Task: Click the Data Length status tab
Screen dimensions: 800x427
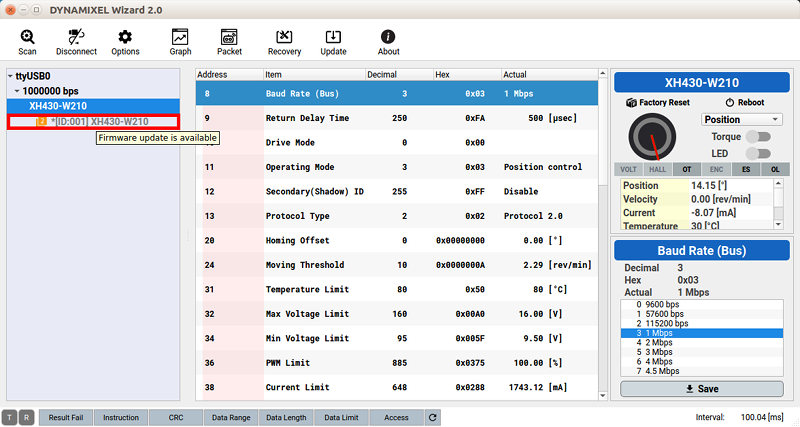Action: pyautogui.click(x=286, y=417)
